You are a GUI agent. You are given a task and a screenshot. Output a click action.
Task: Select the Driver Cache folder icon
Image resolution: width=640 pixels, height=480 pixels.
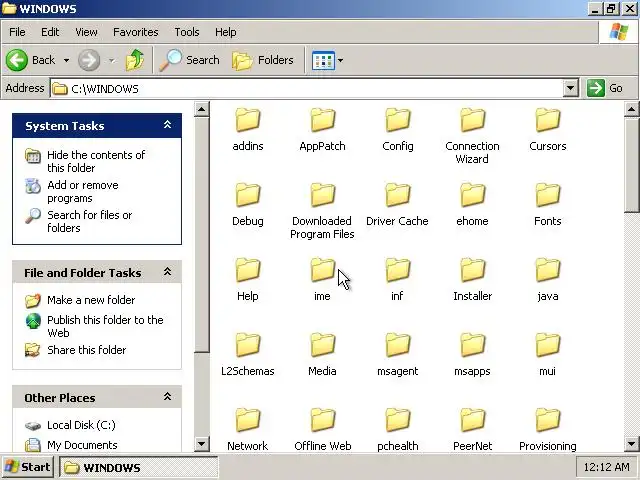tap(398, 195)
